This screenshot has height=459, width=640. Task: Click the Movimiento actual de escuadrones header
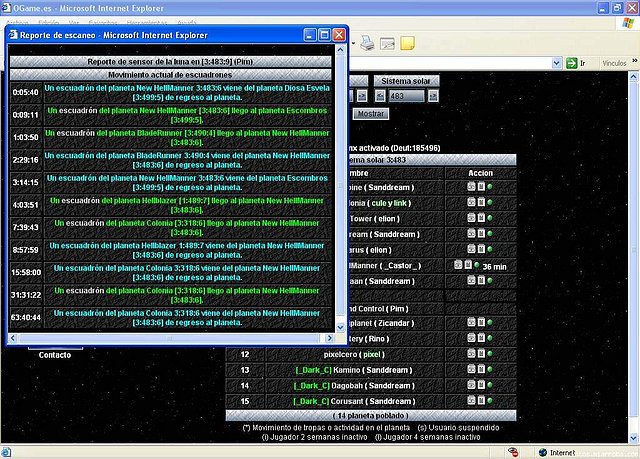[170, 75]
